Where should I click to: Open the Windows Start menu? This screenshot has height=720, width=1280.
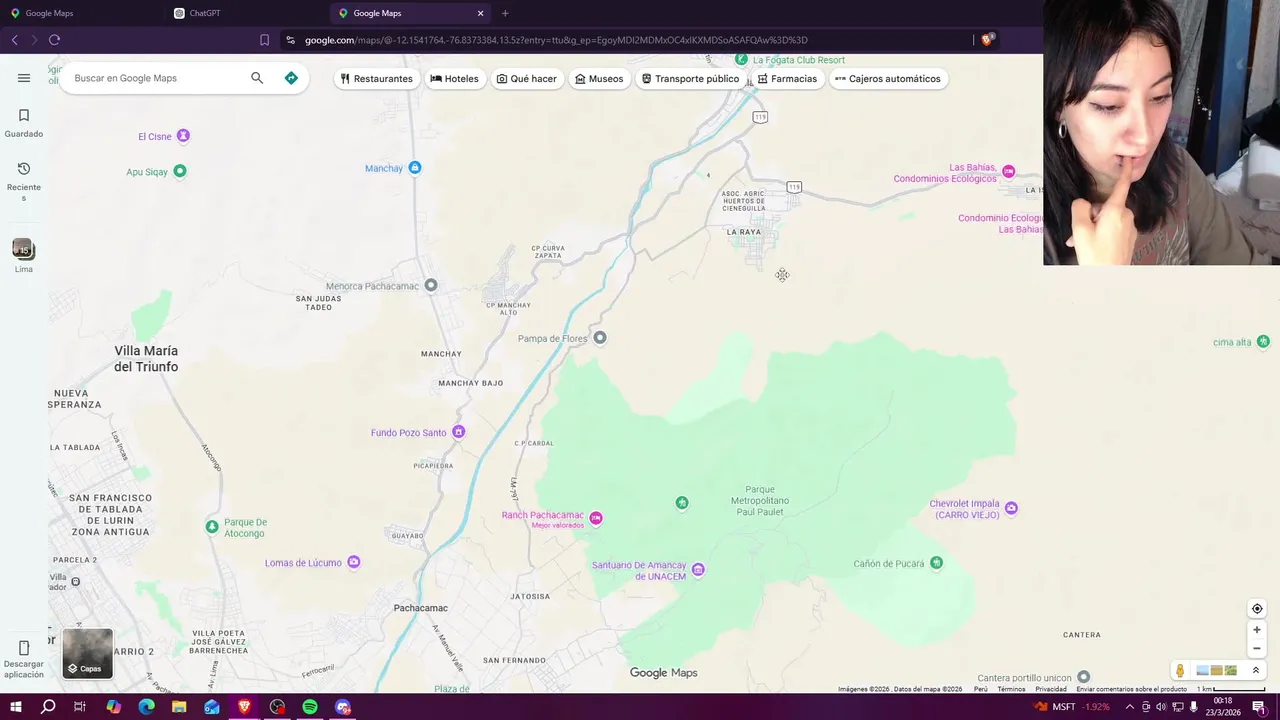16,707
